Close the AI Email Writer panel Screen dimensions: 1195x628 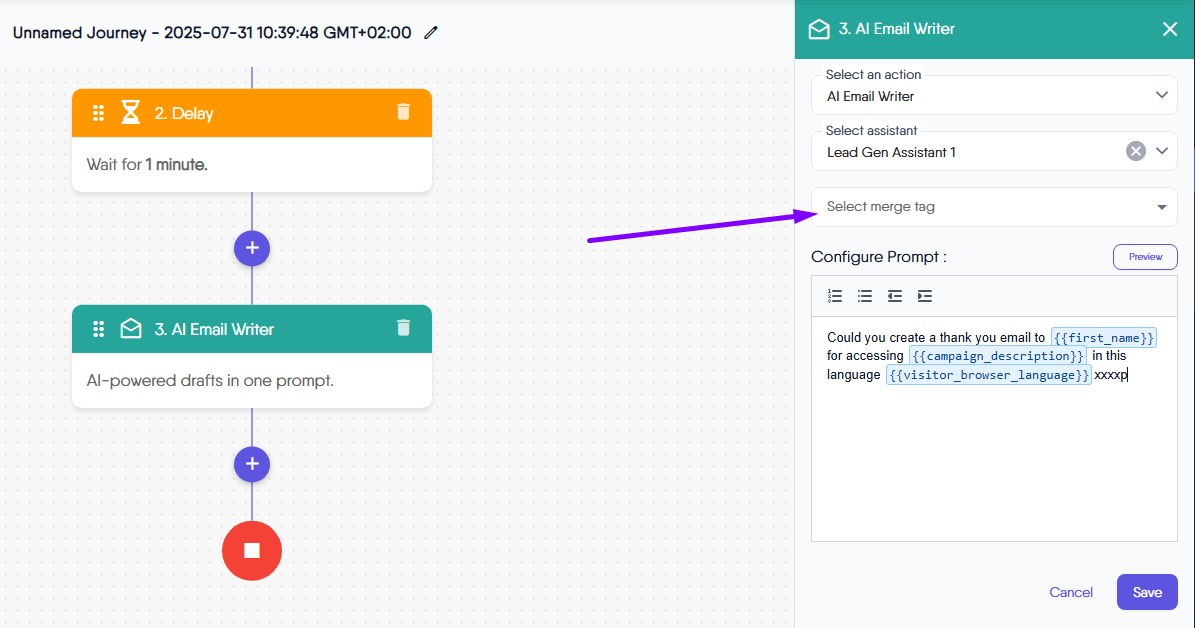tap(1170, 29)
